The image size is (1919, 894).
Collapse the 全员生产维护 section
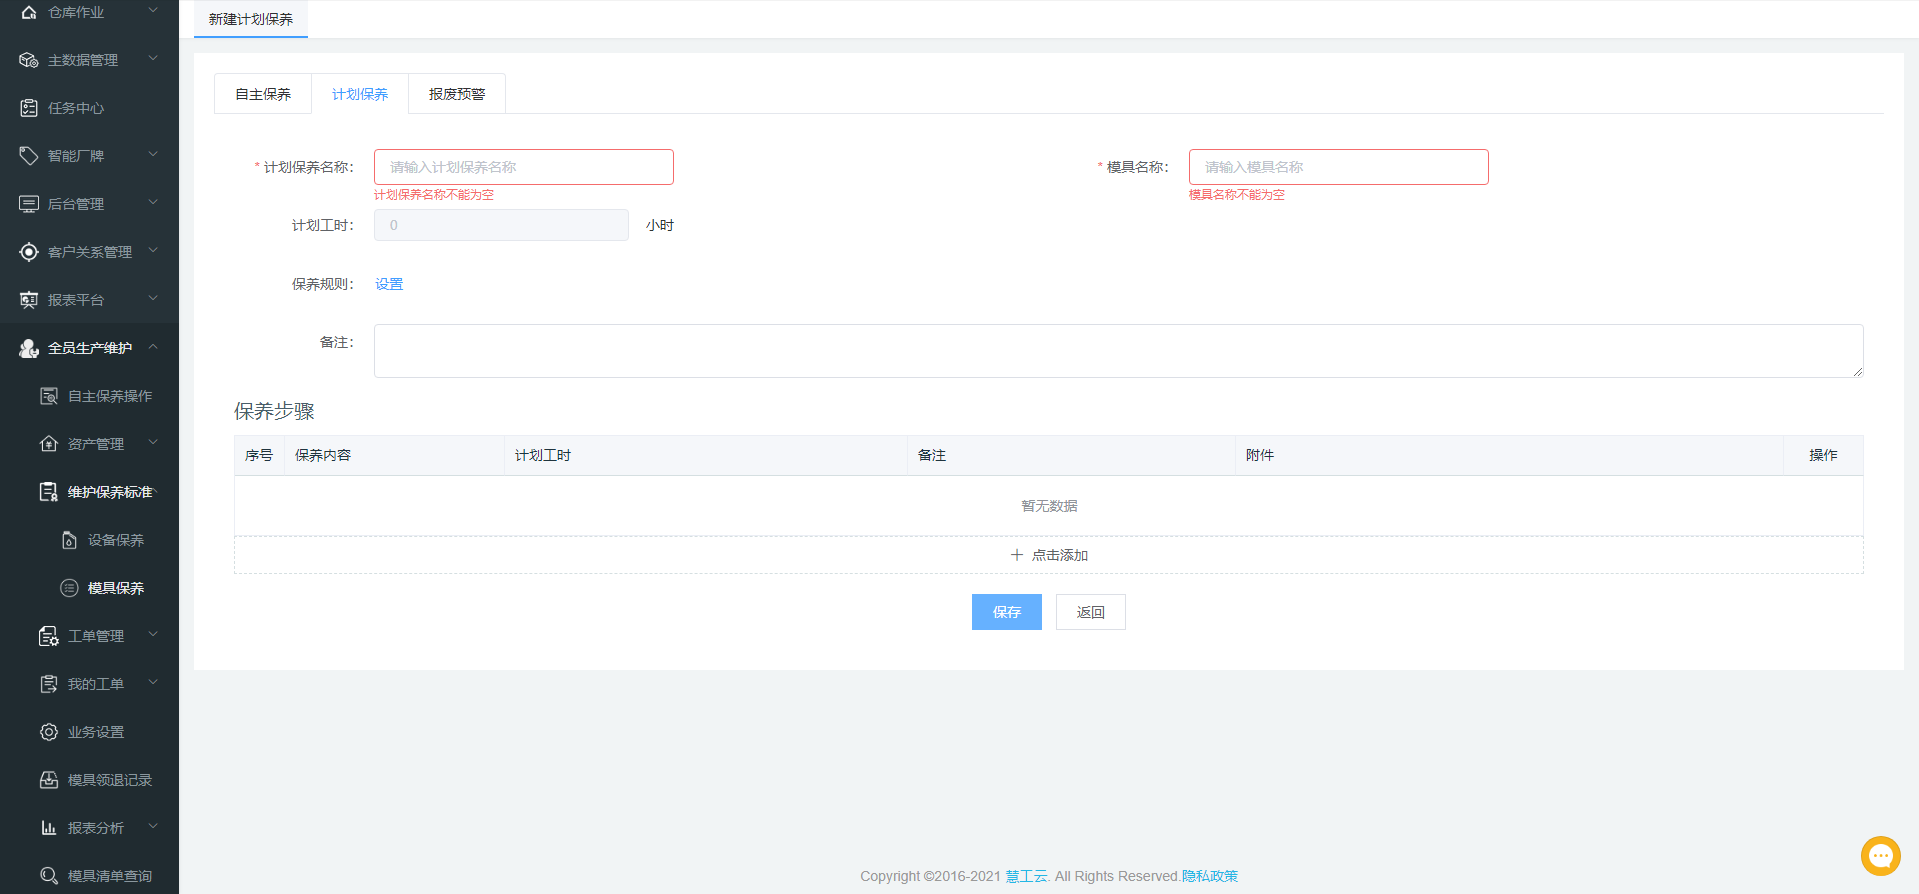tap(153, 347)
